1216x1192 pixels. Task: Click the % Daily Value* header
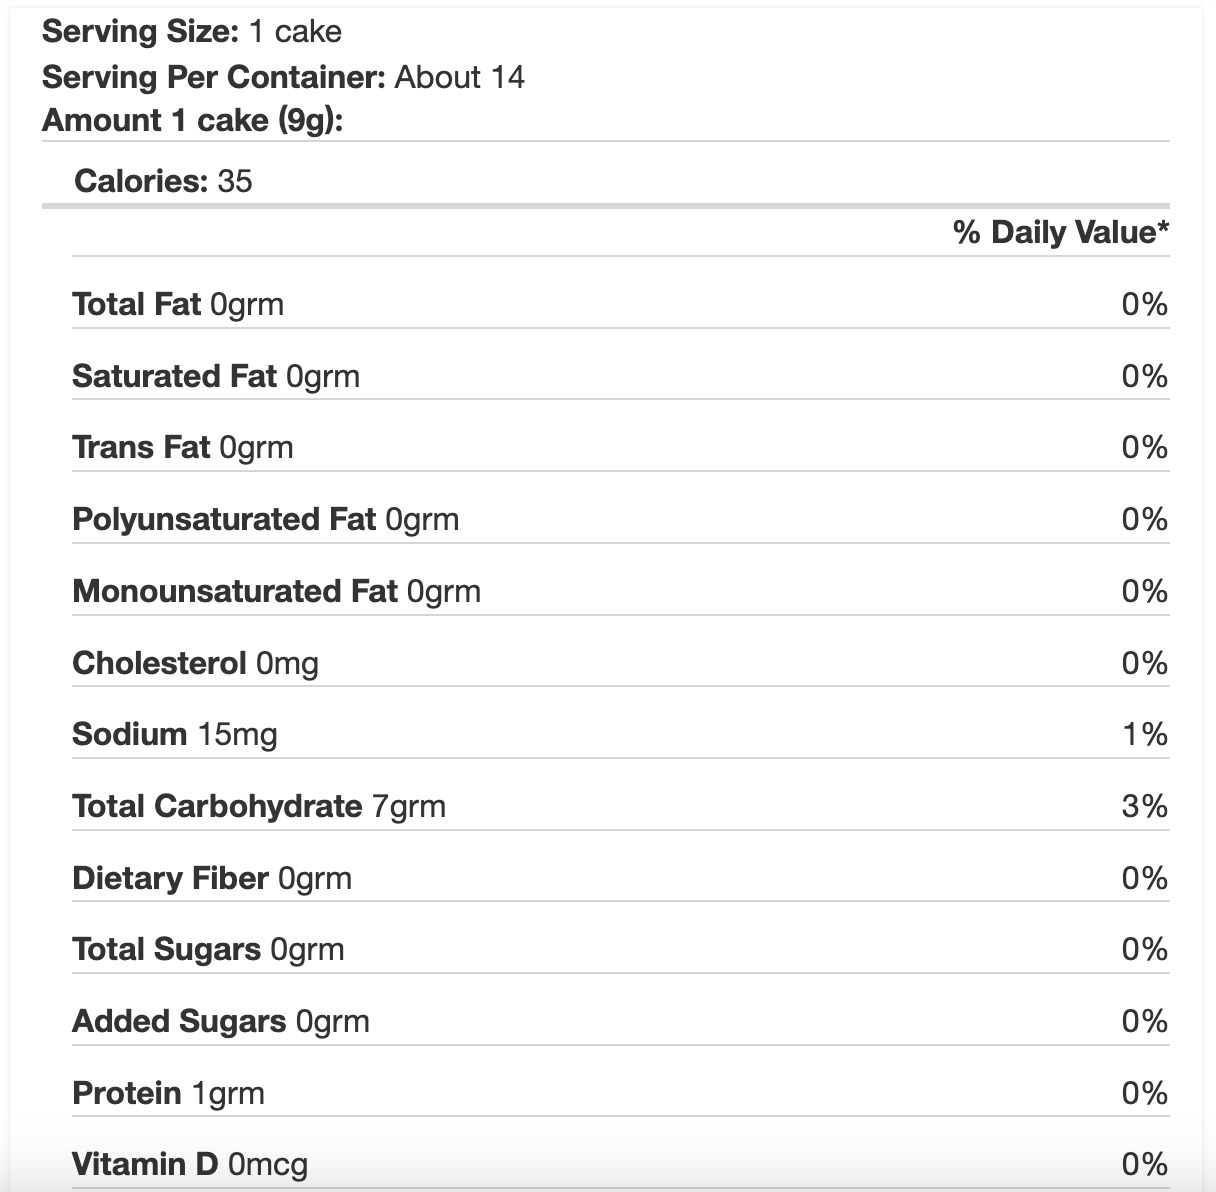tap(1061, 232)
